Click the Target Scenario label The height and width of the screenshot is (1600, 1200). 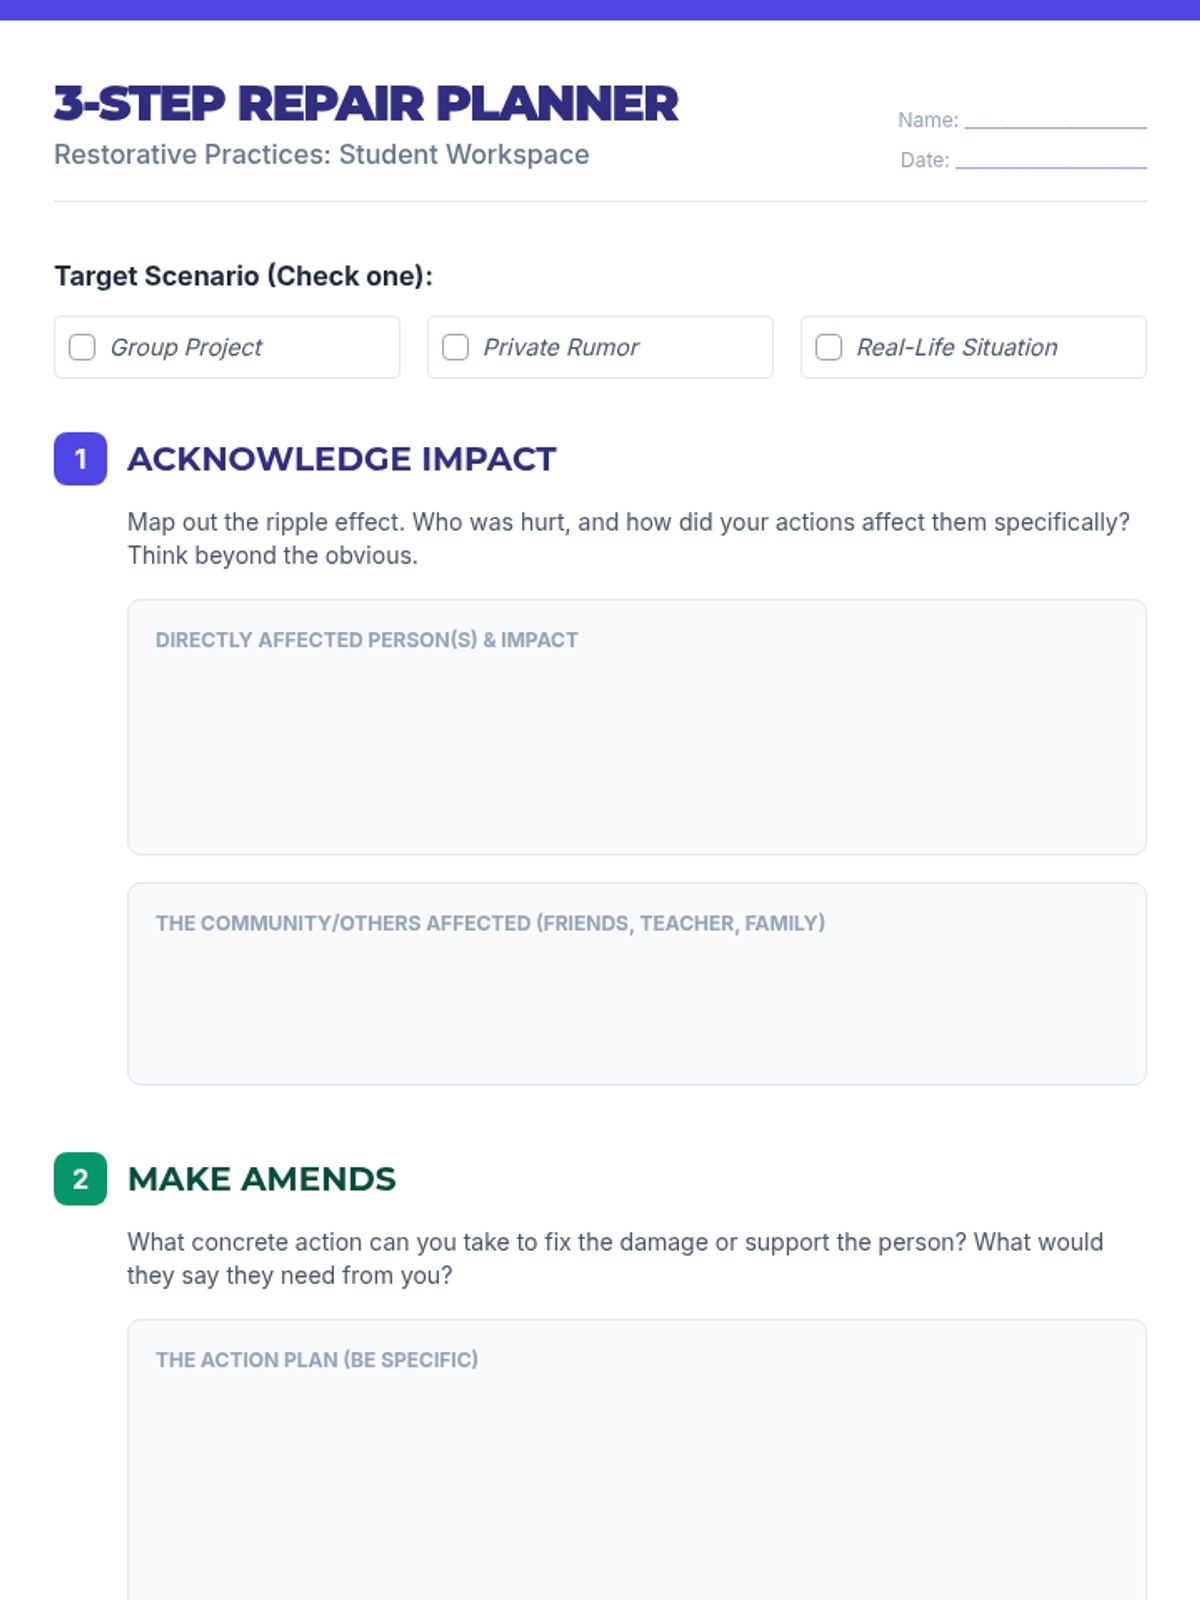point(243,276)
